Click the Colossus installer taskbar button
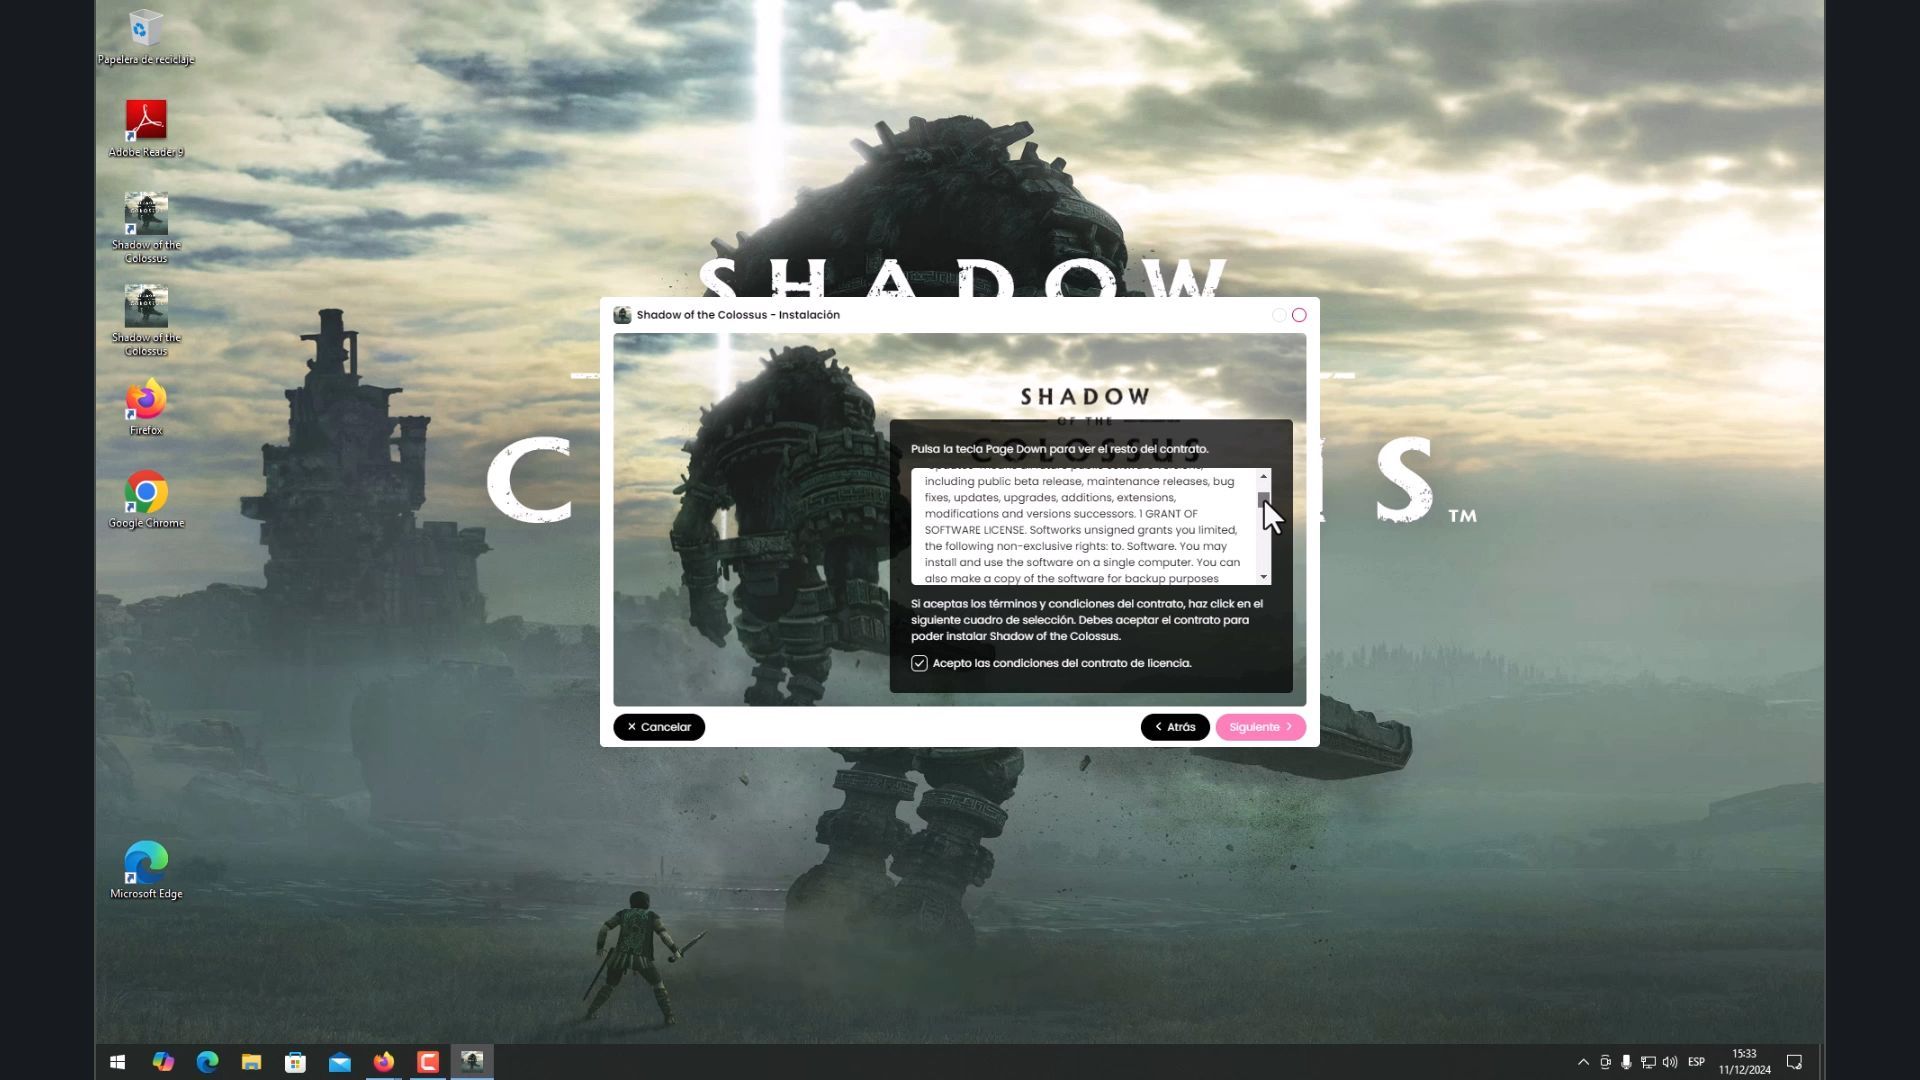The width and height of the screenshot is (1920, 1080). (472, 1062)
